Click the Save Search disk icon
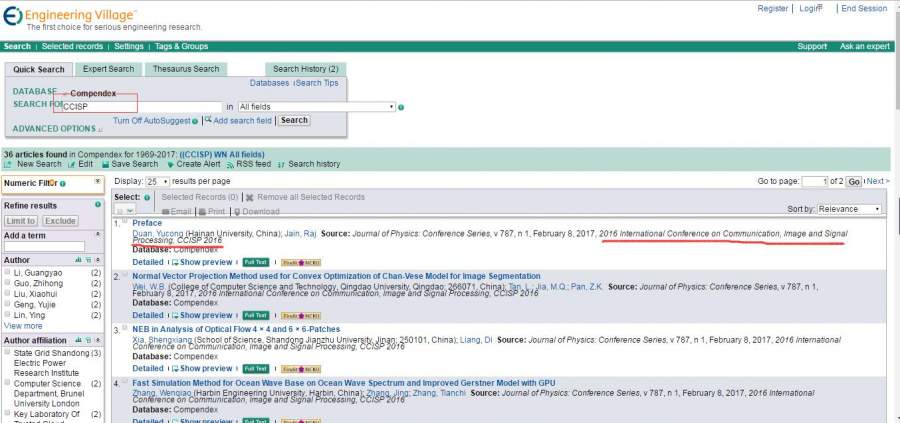This screenshot has height=423, width=900. pyautogui.click(x=104, y=164)
